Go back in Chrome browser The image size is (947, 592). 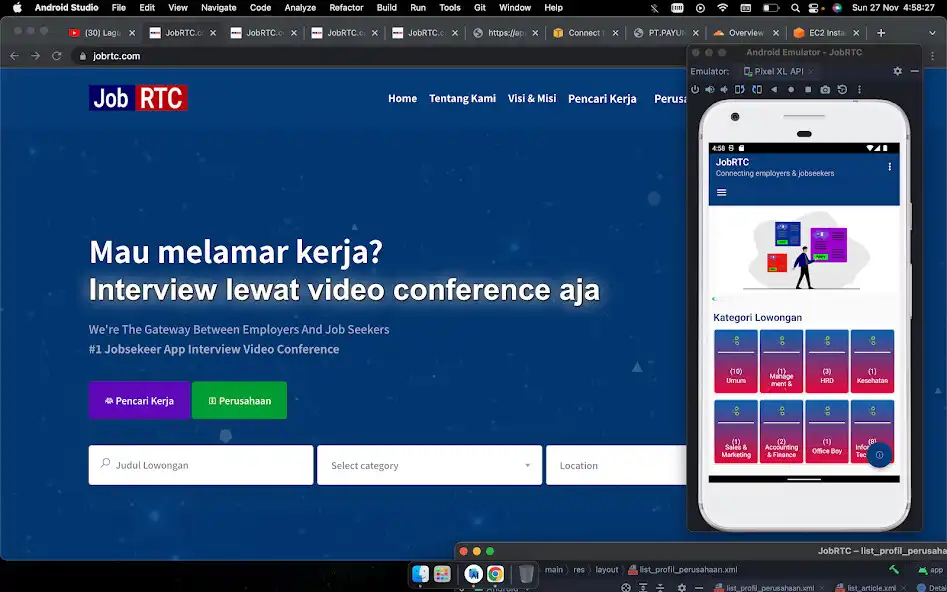[14, 56]
